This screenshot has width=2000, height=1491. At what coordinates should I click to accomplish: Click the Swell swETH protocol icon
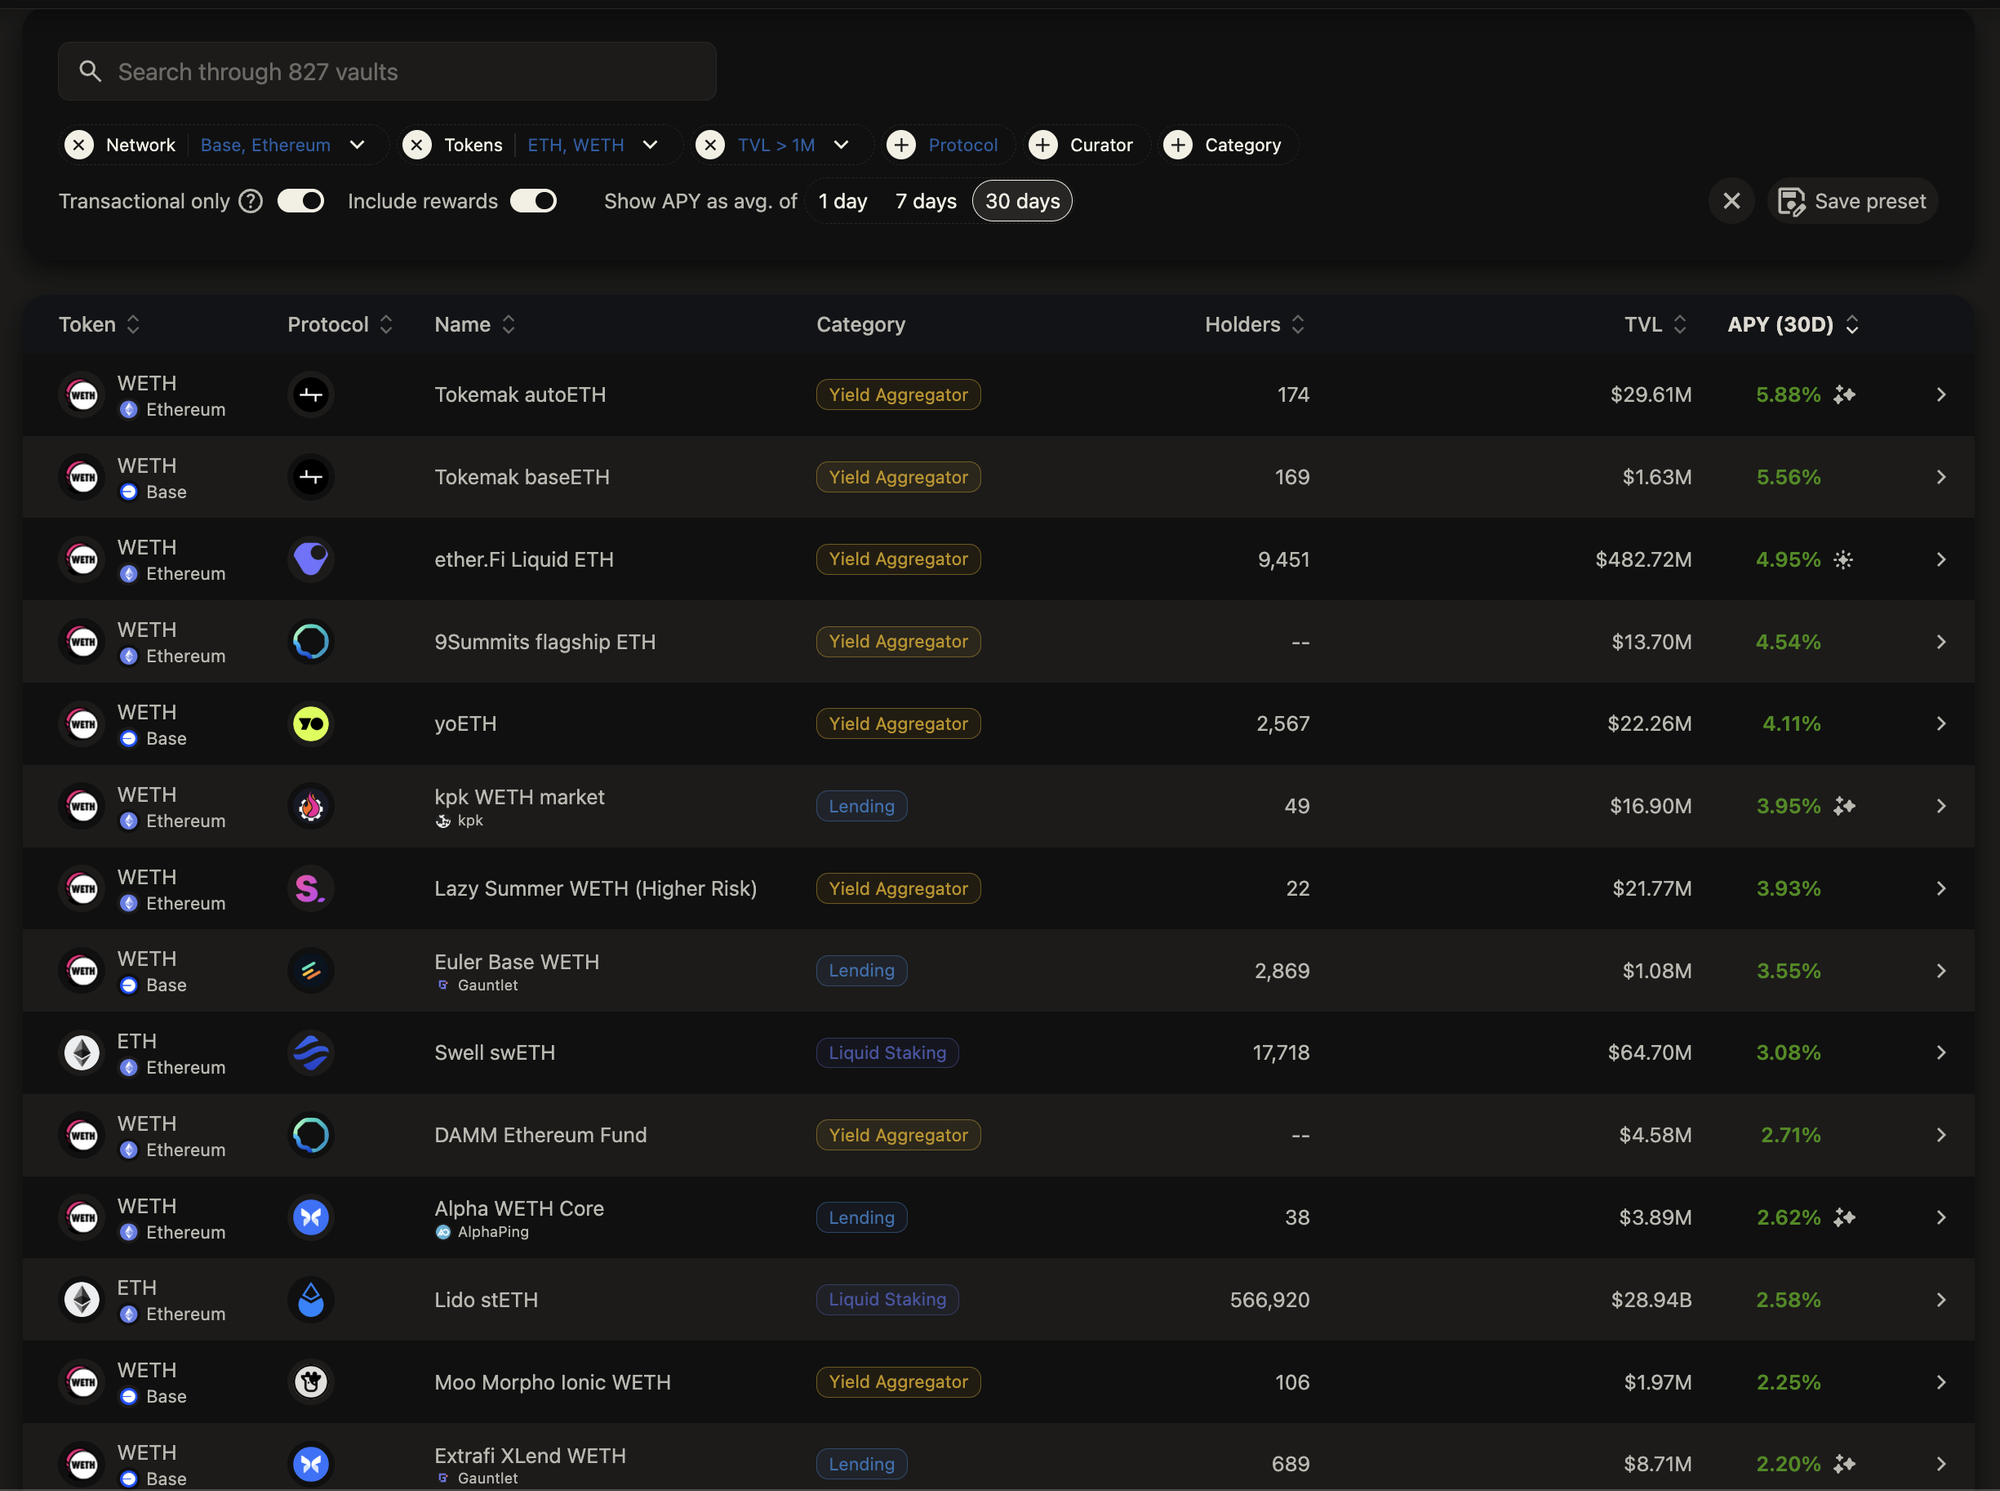[x=310, y=1052]
